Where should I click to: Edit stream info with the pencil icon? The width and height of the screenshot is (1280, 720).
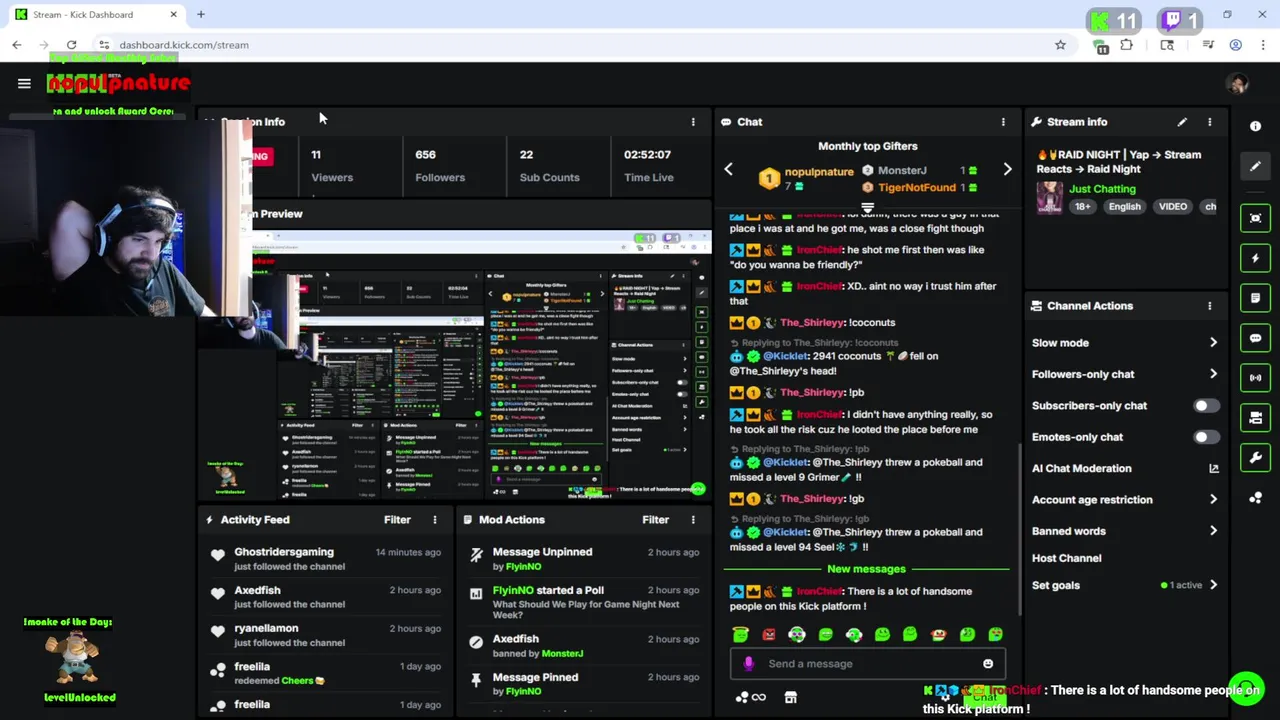coord(1182,122)
